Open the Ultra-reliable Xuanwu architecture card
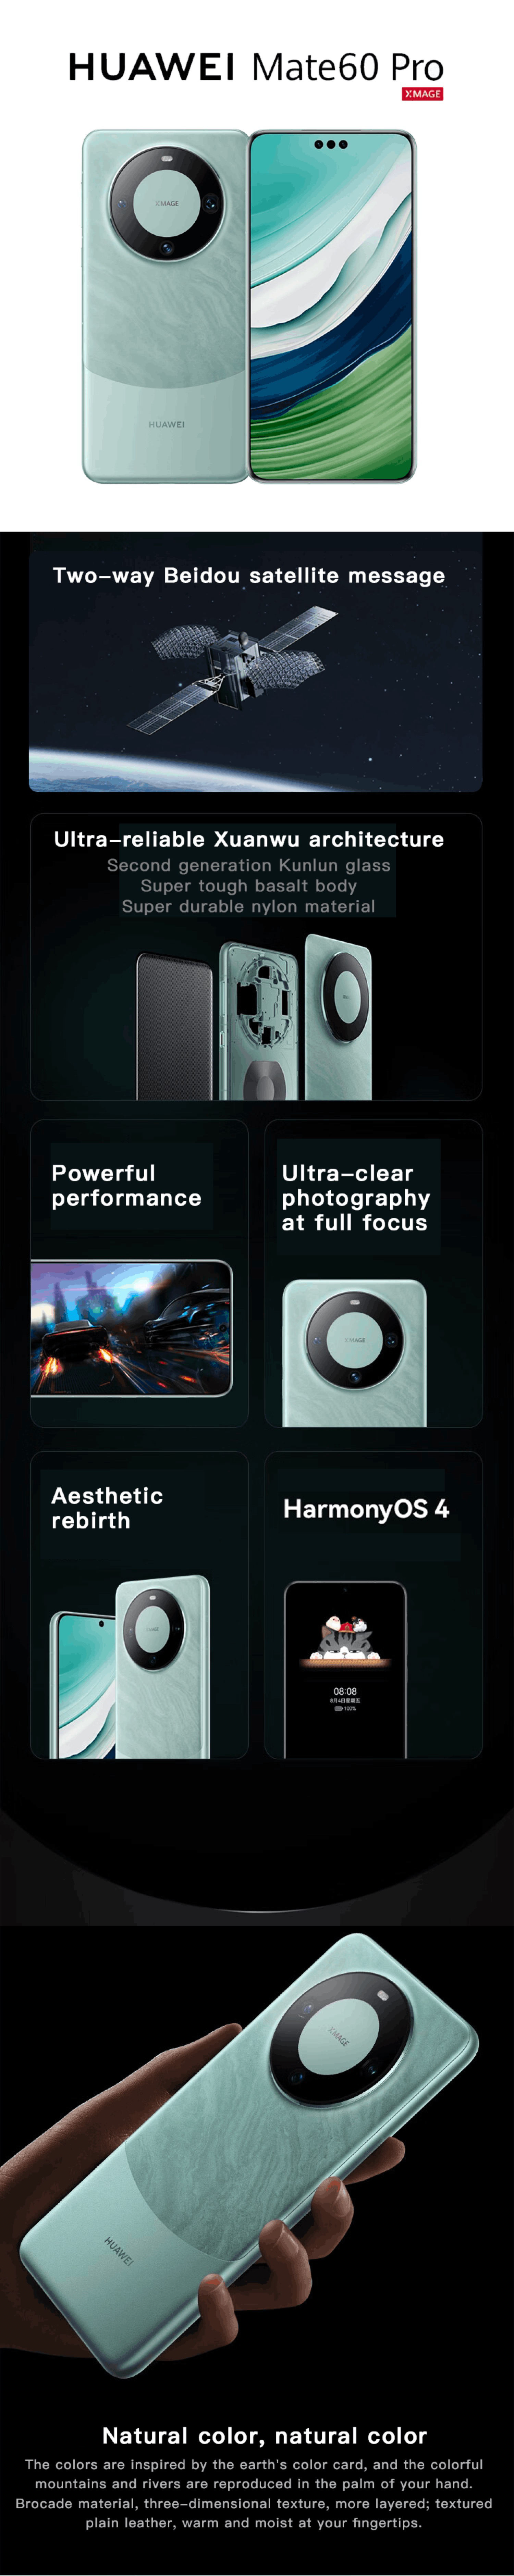 [256, 957]
